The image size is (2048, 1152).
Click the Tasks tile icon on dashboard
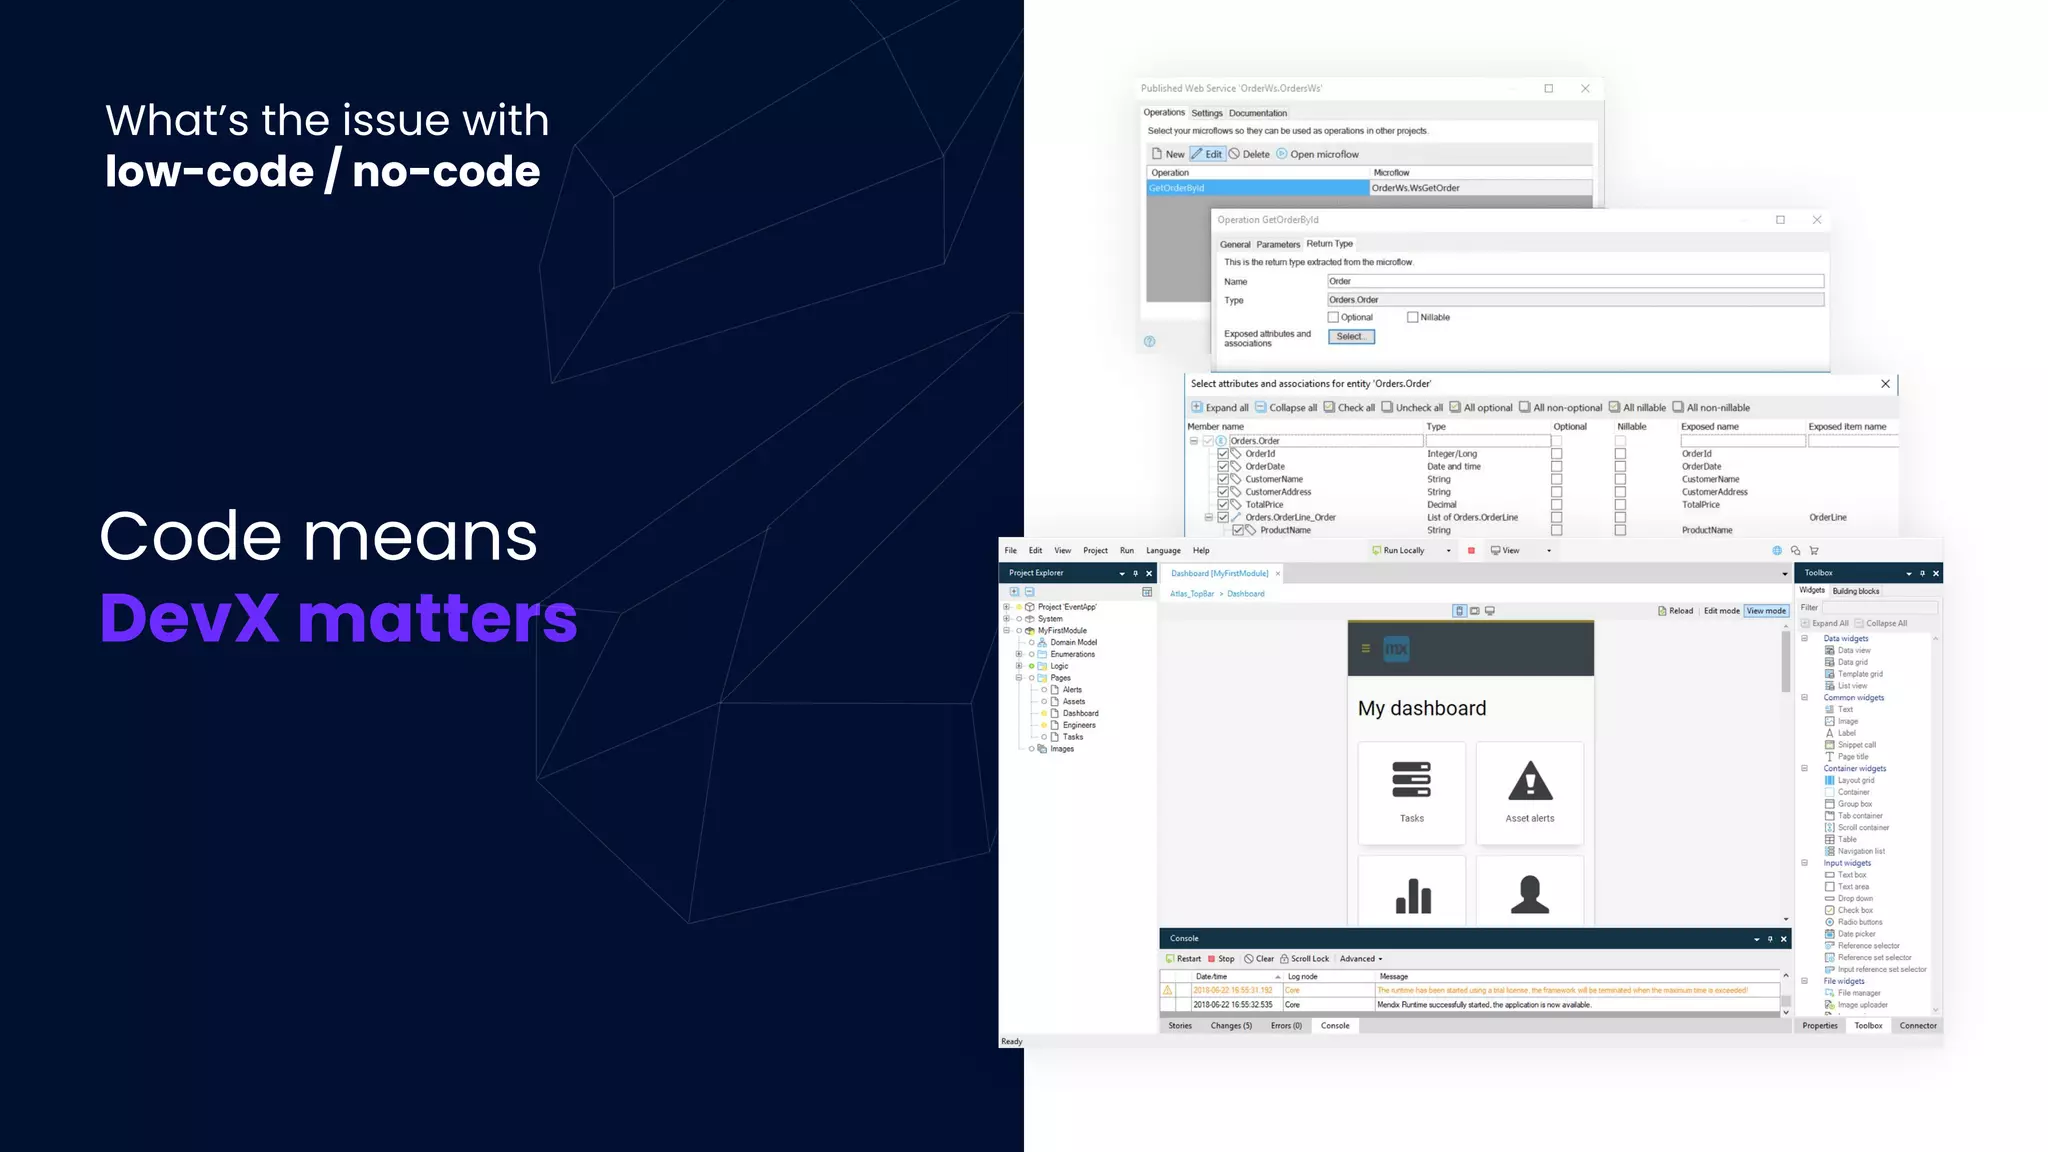[1411, 781]
